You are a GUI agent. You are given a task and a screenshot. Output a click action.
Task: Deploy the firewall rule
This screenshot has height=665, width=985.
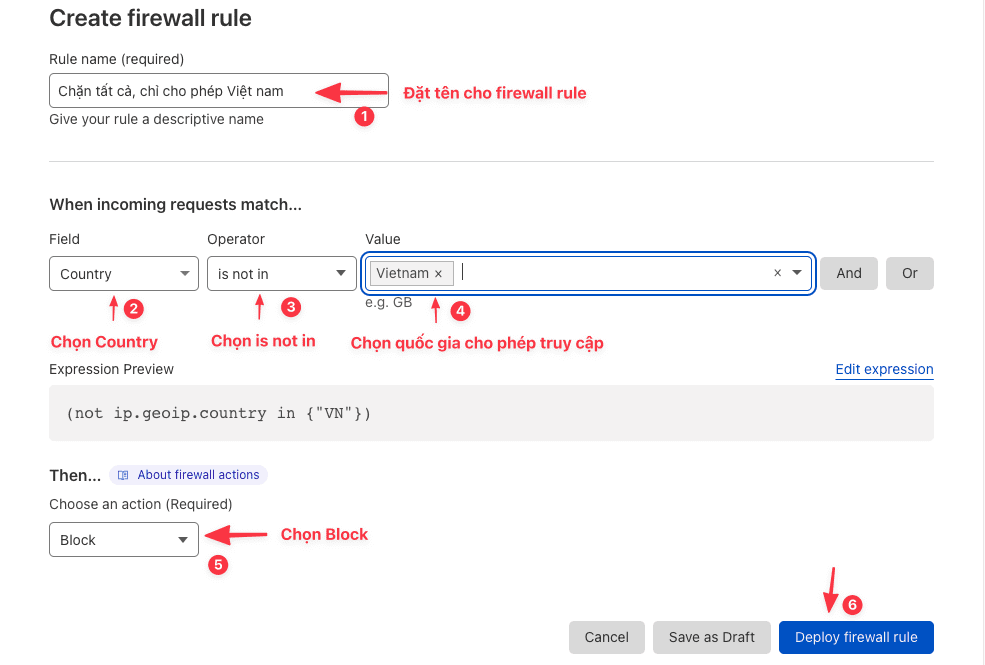pos(856,637)
